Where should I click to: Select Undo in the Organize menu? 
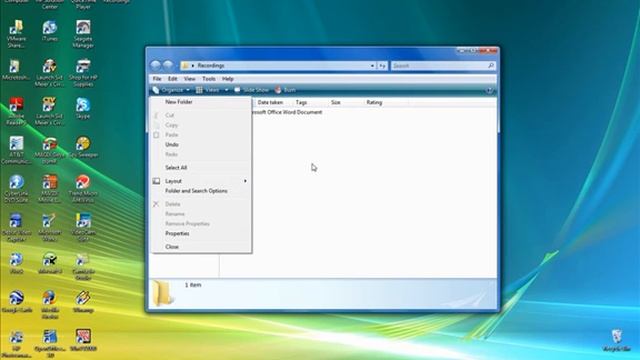point(172,144)
